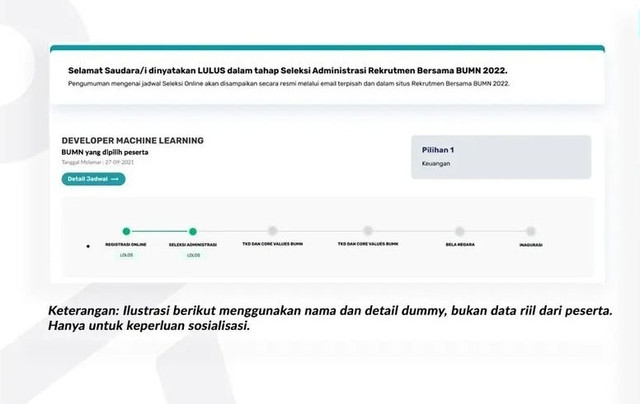
Task: Select the Bela Negara step circle
Action: click(460, 231)
